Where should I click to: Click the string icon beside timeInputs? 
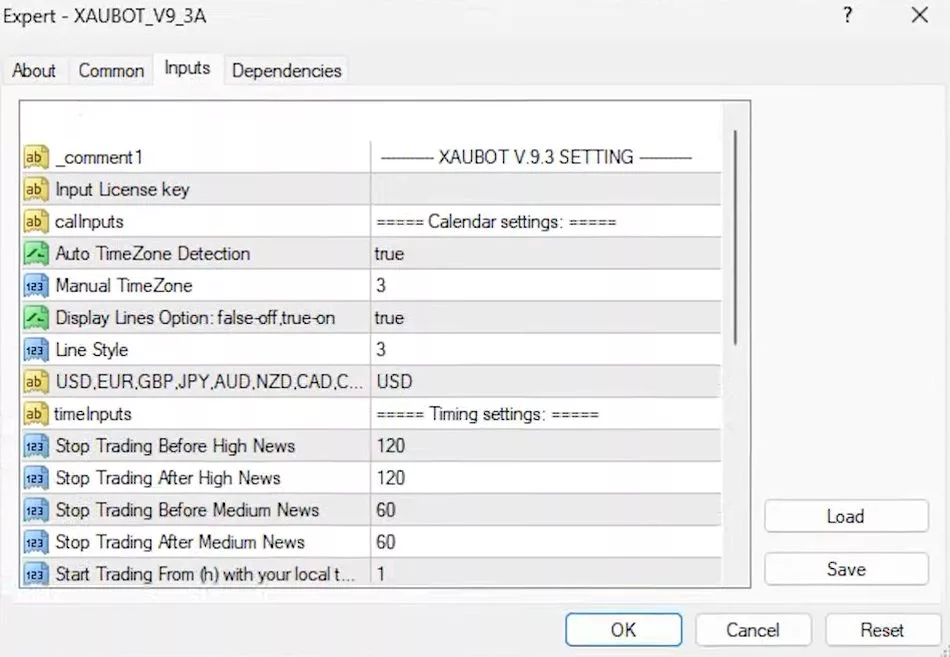[x=36, y=413]
